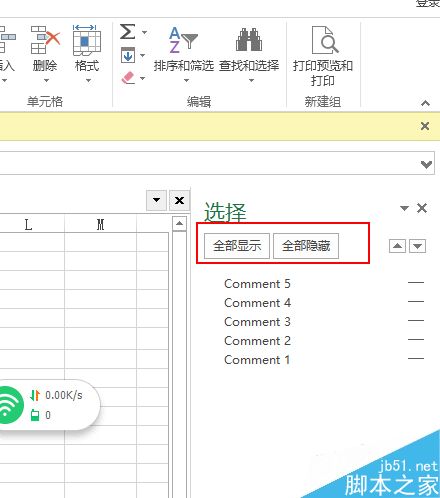Screen dimensions: 440x498
Task: Toggle visibility of Comment 5
Action: 416,282
